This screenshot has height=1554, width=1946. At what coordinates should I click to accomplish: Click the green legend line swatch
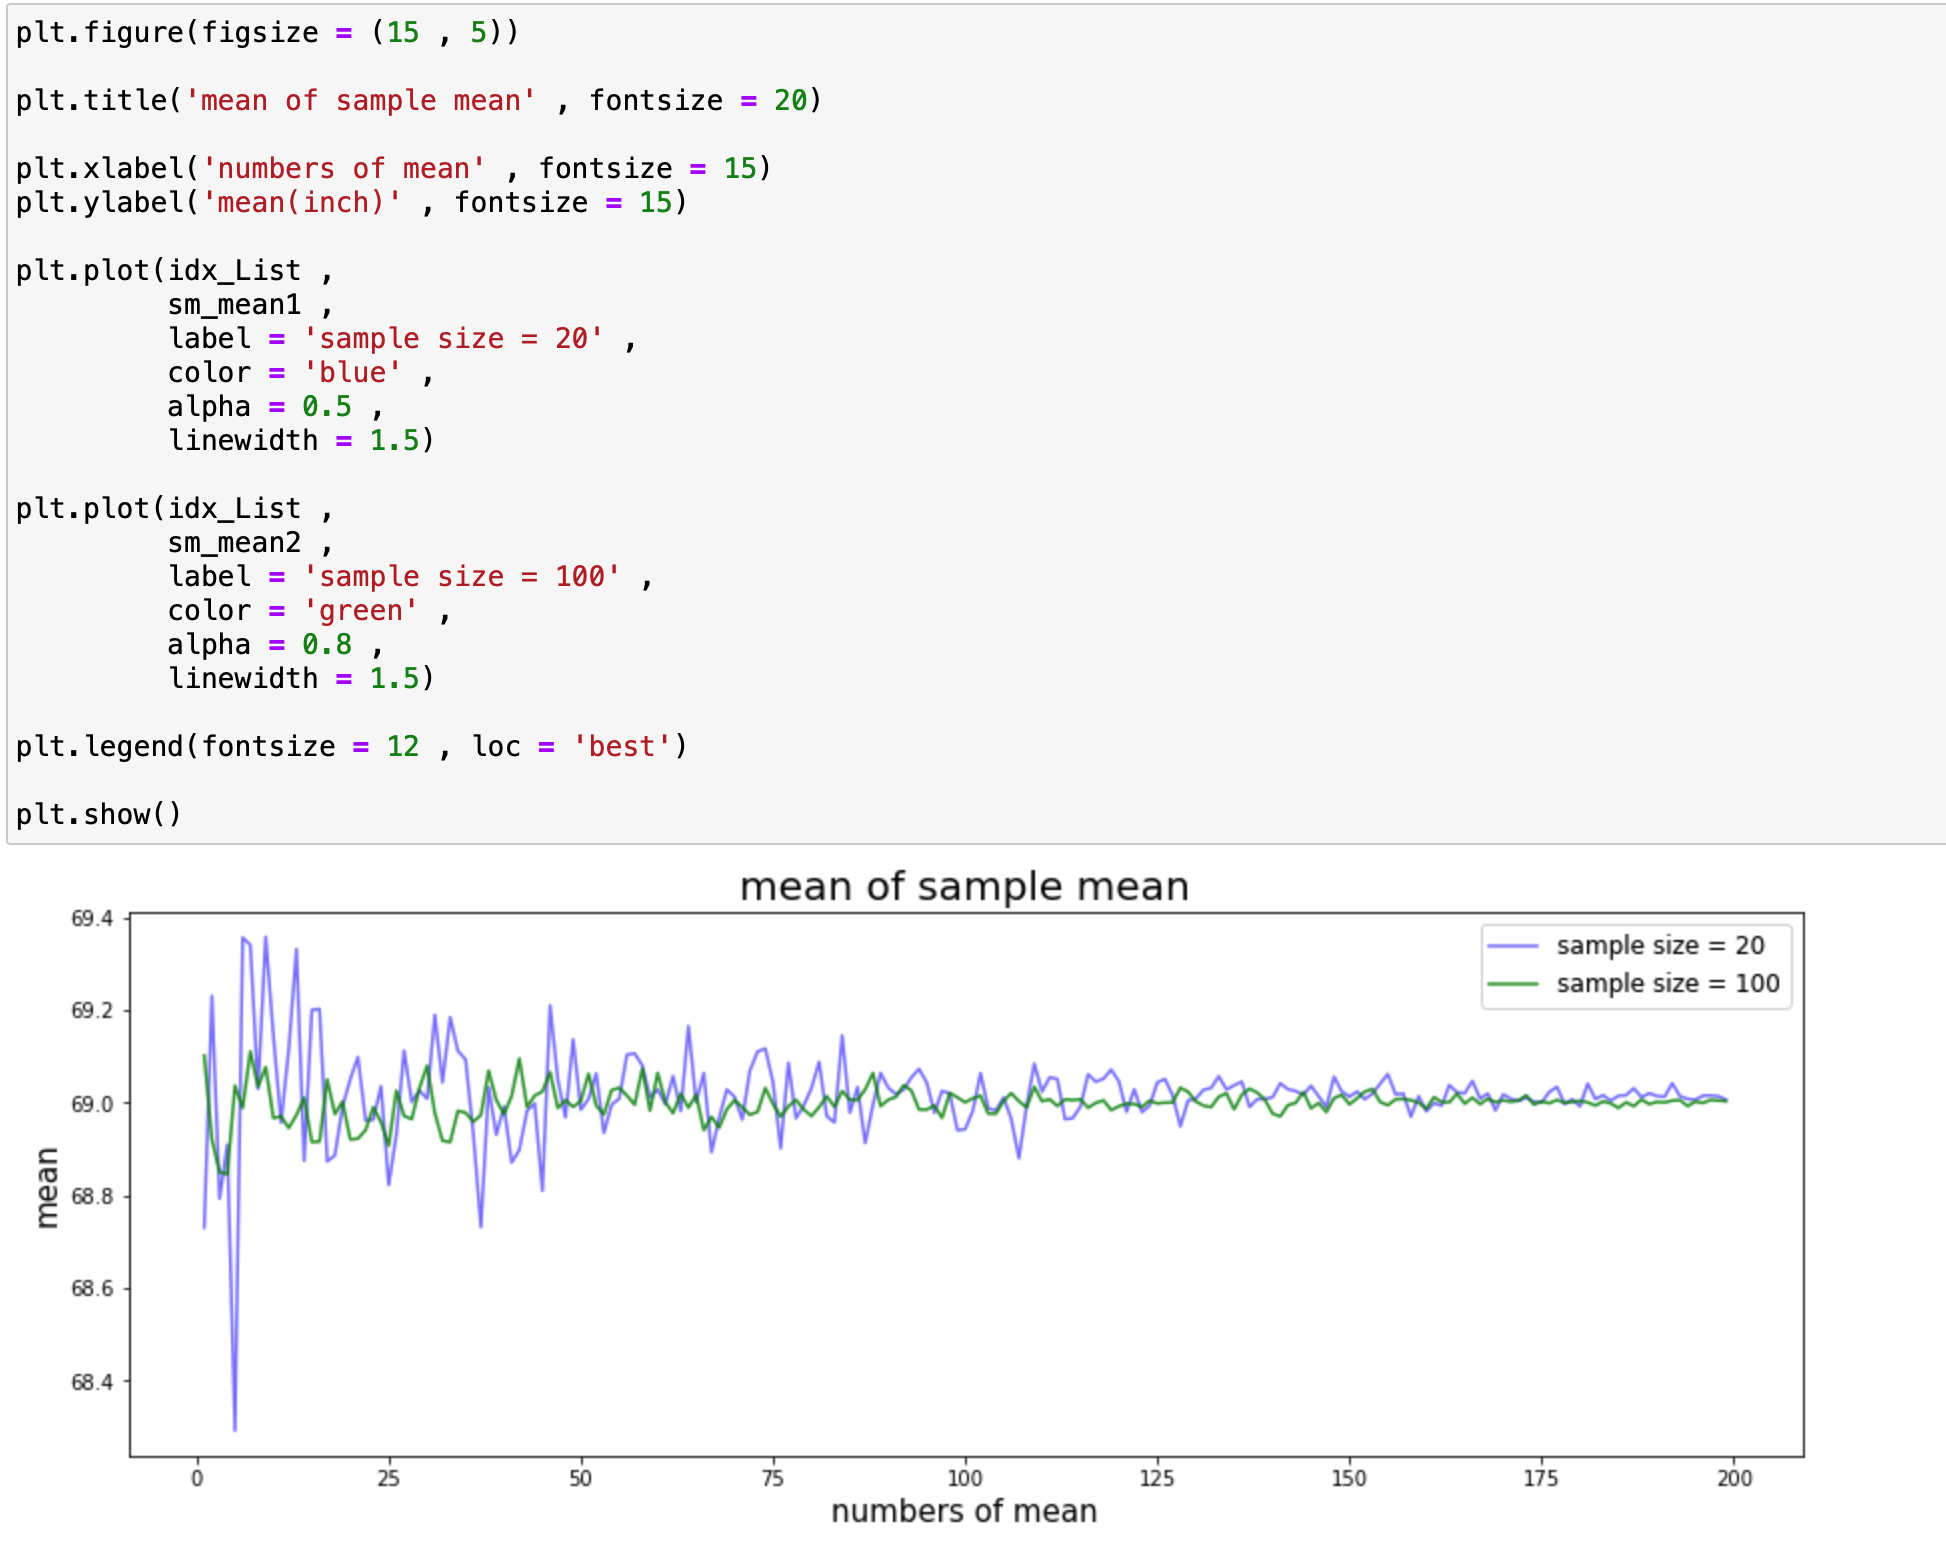tap(1513, 984)
